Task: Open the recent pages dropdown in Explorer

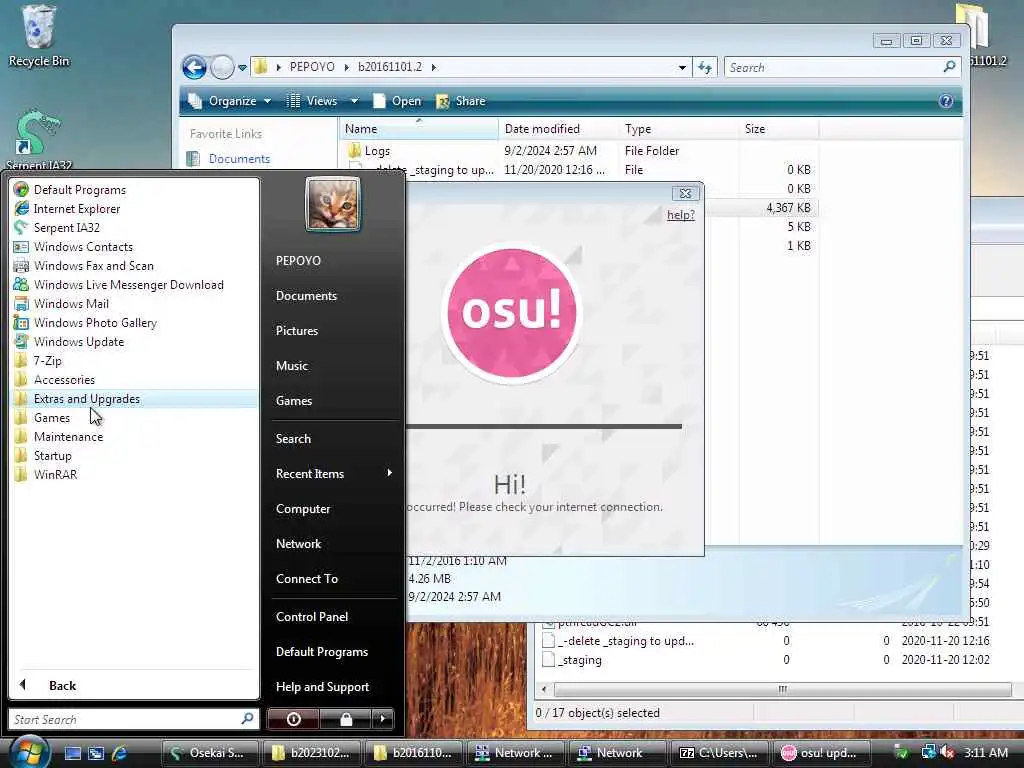Action: click(x=242, y=68)
